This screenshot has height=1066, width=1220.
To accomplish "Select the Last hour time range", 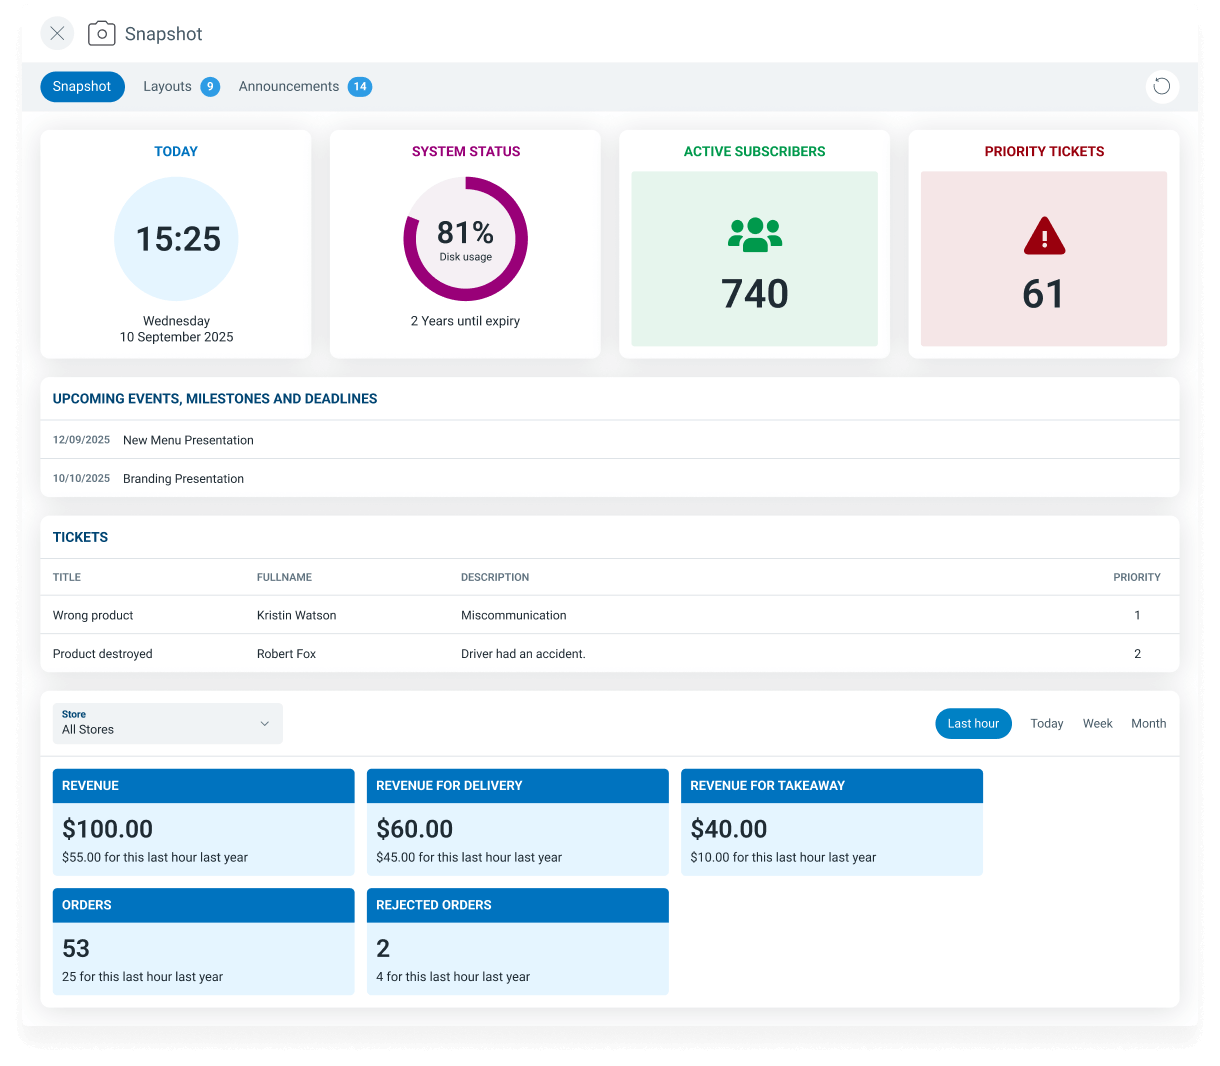I will 973,724.
